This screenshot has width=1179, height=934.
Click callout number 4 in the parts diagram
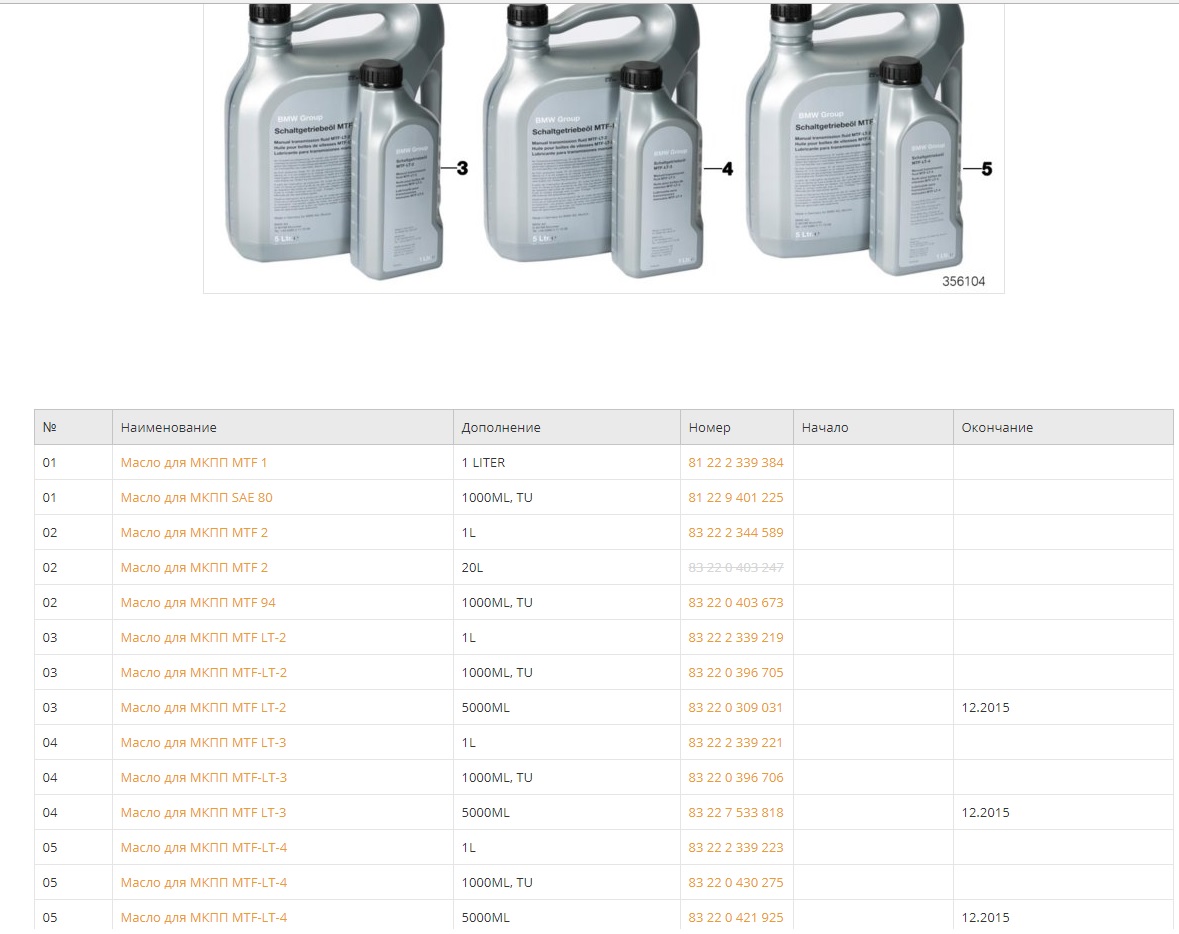click(x=727, y=170)
